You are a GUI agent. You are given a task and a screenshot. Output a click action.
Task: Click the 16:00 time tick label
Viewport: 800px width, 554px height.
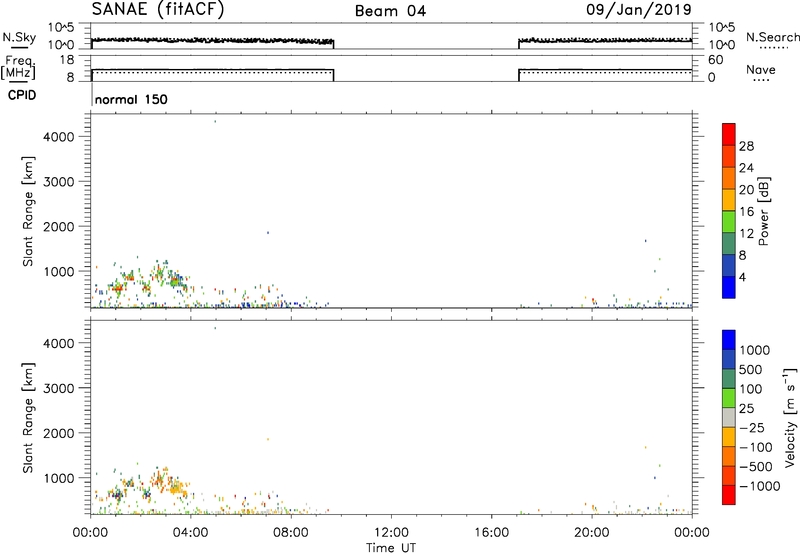pos(491,533)
